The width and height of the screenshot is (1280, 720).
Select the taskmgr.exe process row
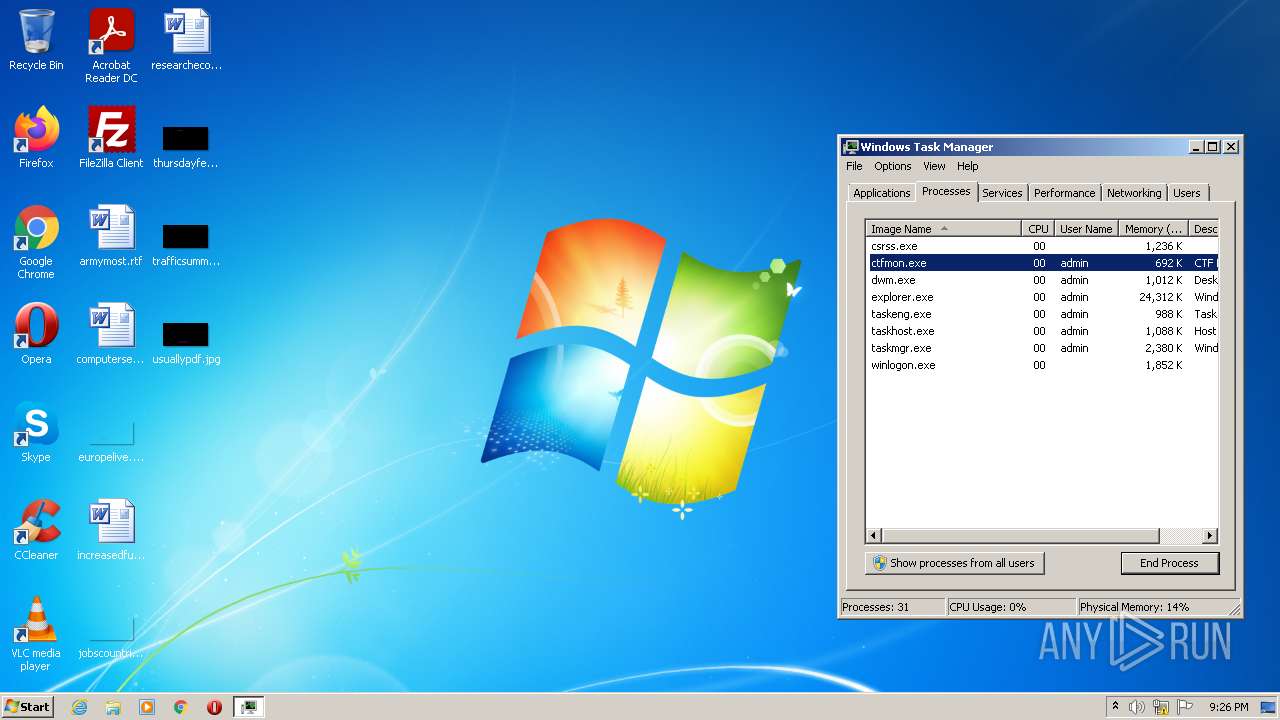point(1042,348)
